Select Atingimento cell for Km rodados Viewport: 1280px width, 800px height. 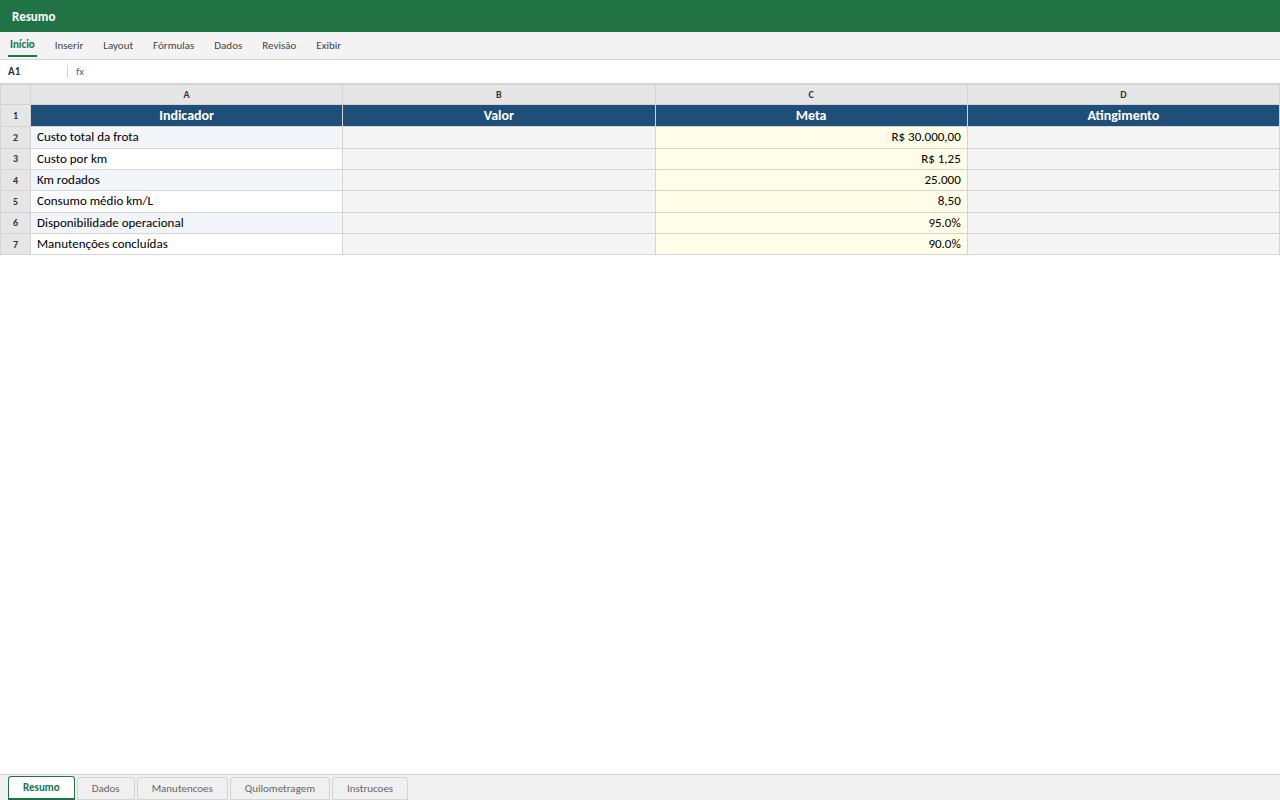pyautogui.click(x=1123, y=180)
